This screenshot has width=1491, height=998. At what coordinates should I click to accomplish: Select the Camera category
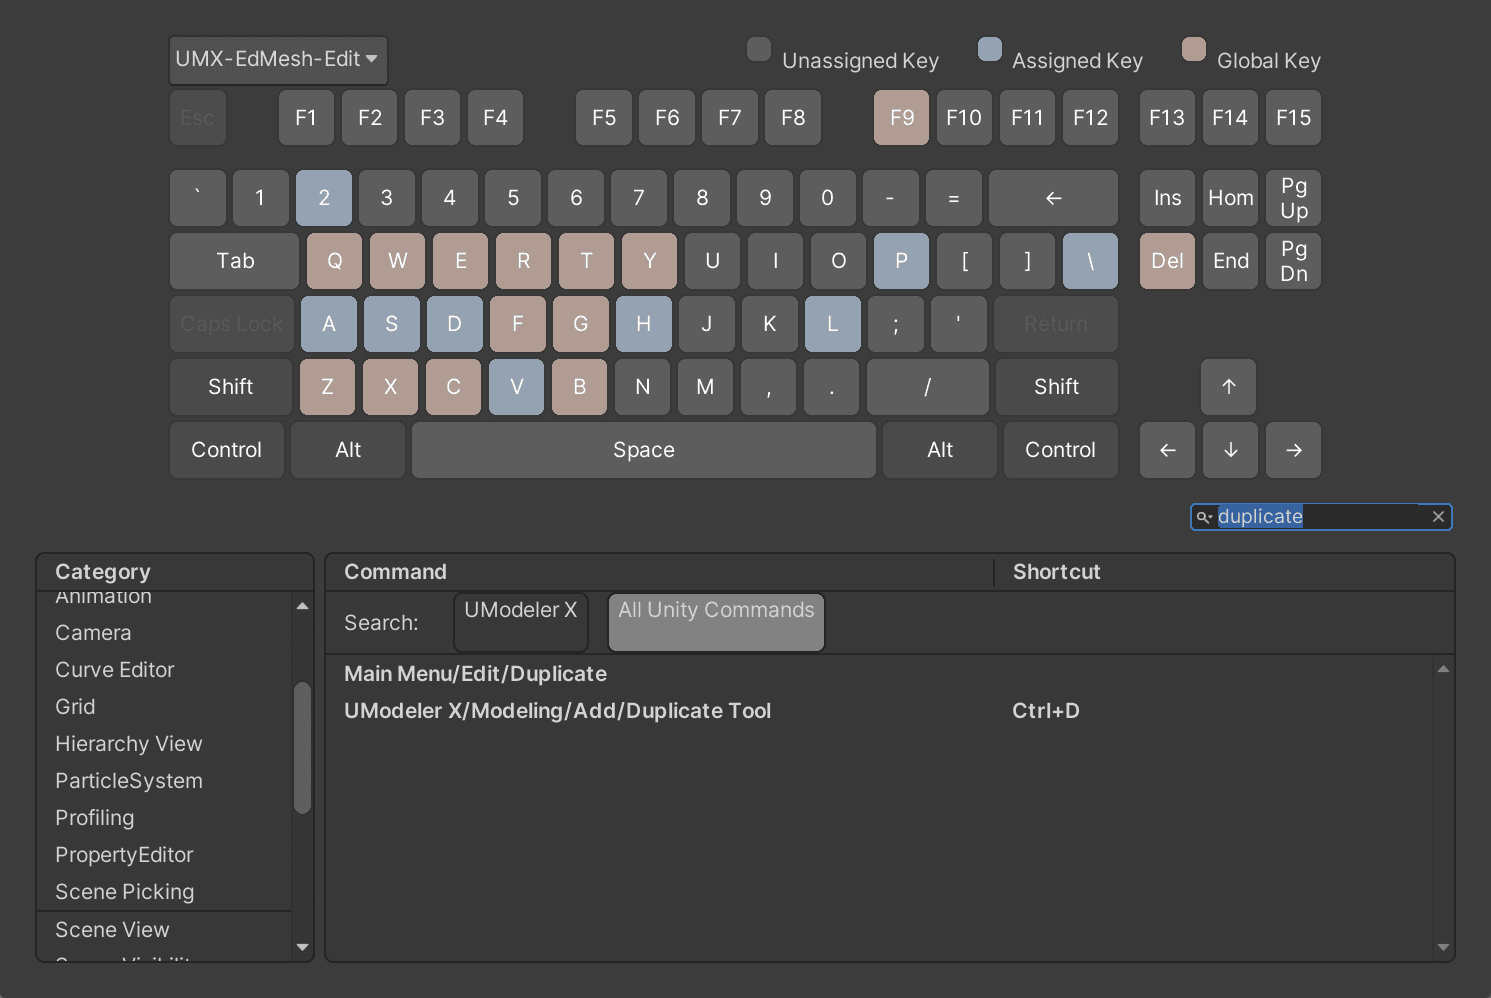[x=165, y=633]
